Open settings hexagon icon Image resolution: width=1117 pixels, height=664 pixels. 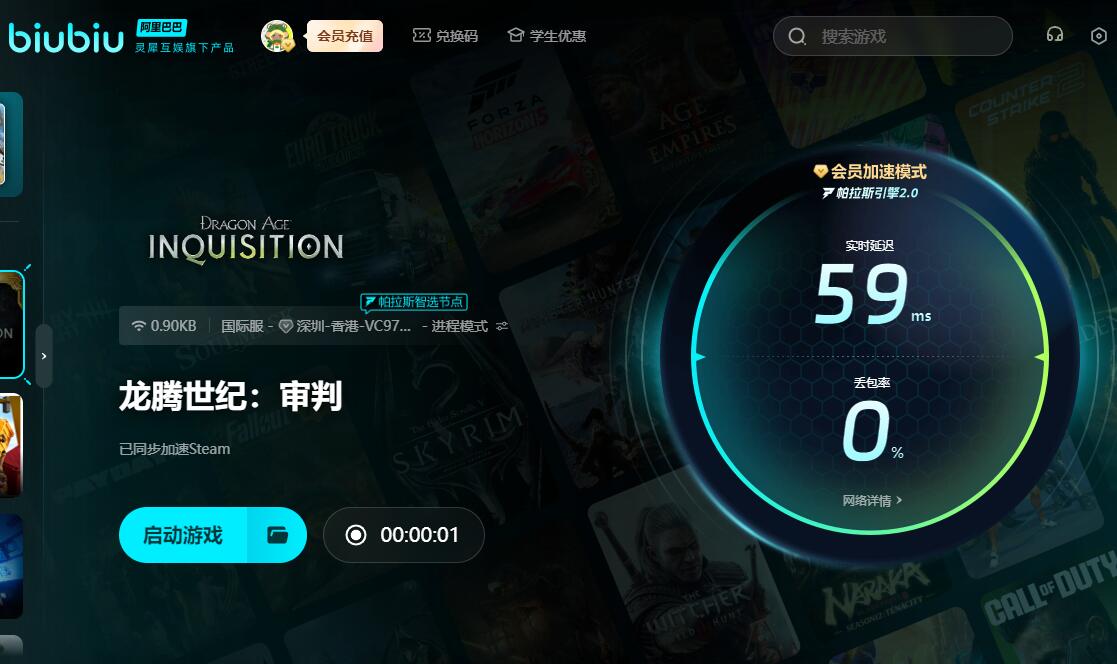pos(1098,36)
